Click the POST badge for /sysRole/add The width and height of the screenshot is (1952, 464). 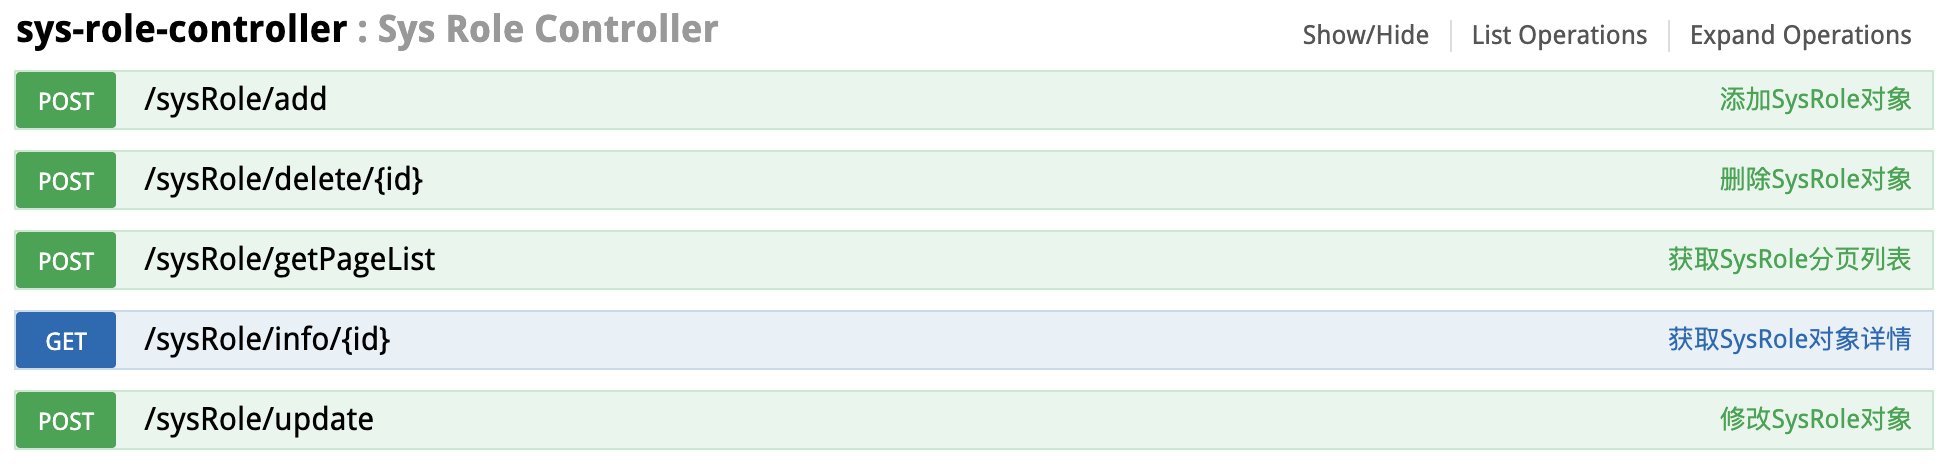(66, 100)
